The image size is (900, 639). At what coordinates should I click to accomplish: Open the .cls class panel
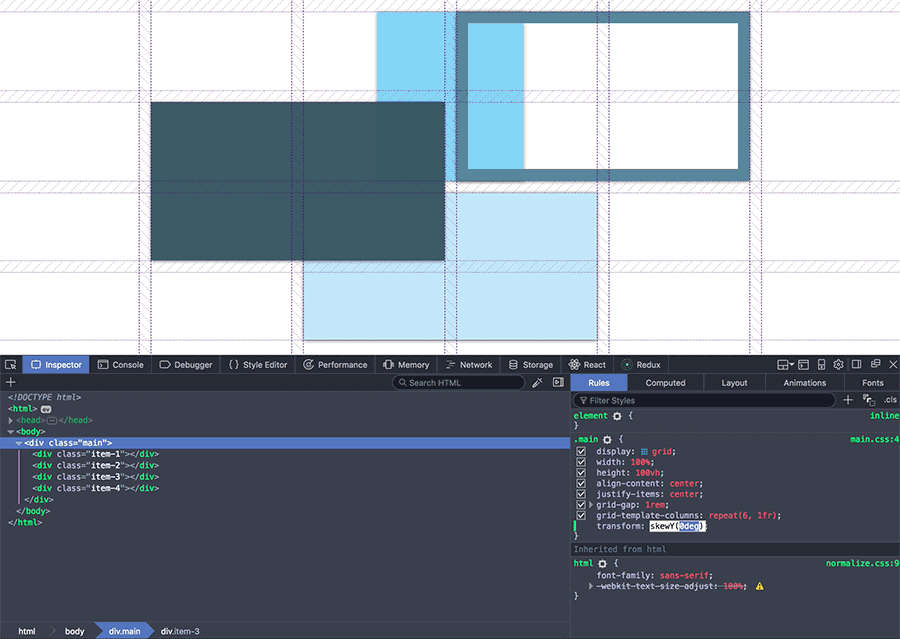pyautogui.click(x=890, y=400)
